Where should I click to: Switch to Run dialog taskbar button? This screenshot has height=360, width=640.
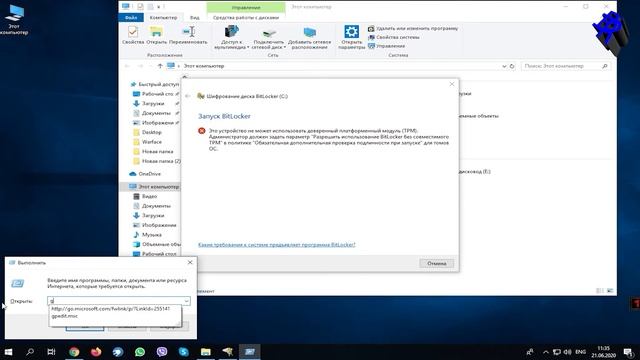tap(250, 351)
